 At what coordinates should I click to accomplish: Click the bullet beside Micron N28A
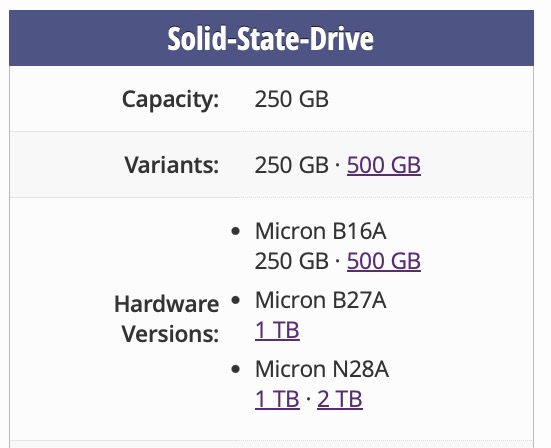pos(236,369)
